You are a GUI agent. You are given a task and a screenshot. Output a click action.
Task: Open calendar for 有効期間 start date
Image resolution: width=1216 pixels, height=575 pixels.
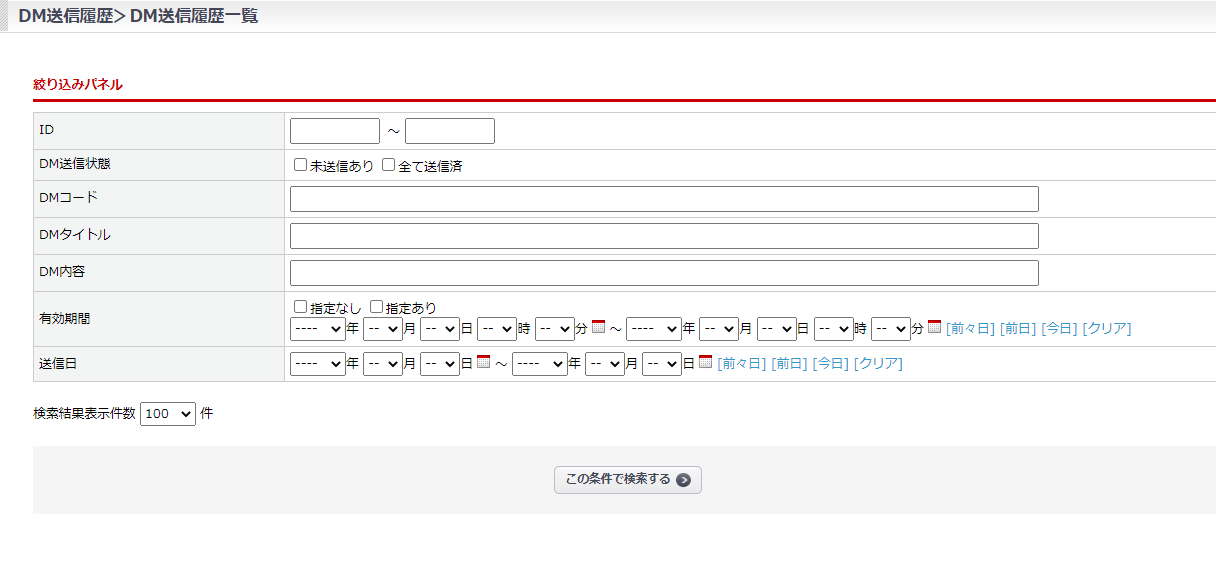pos(599,327)
